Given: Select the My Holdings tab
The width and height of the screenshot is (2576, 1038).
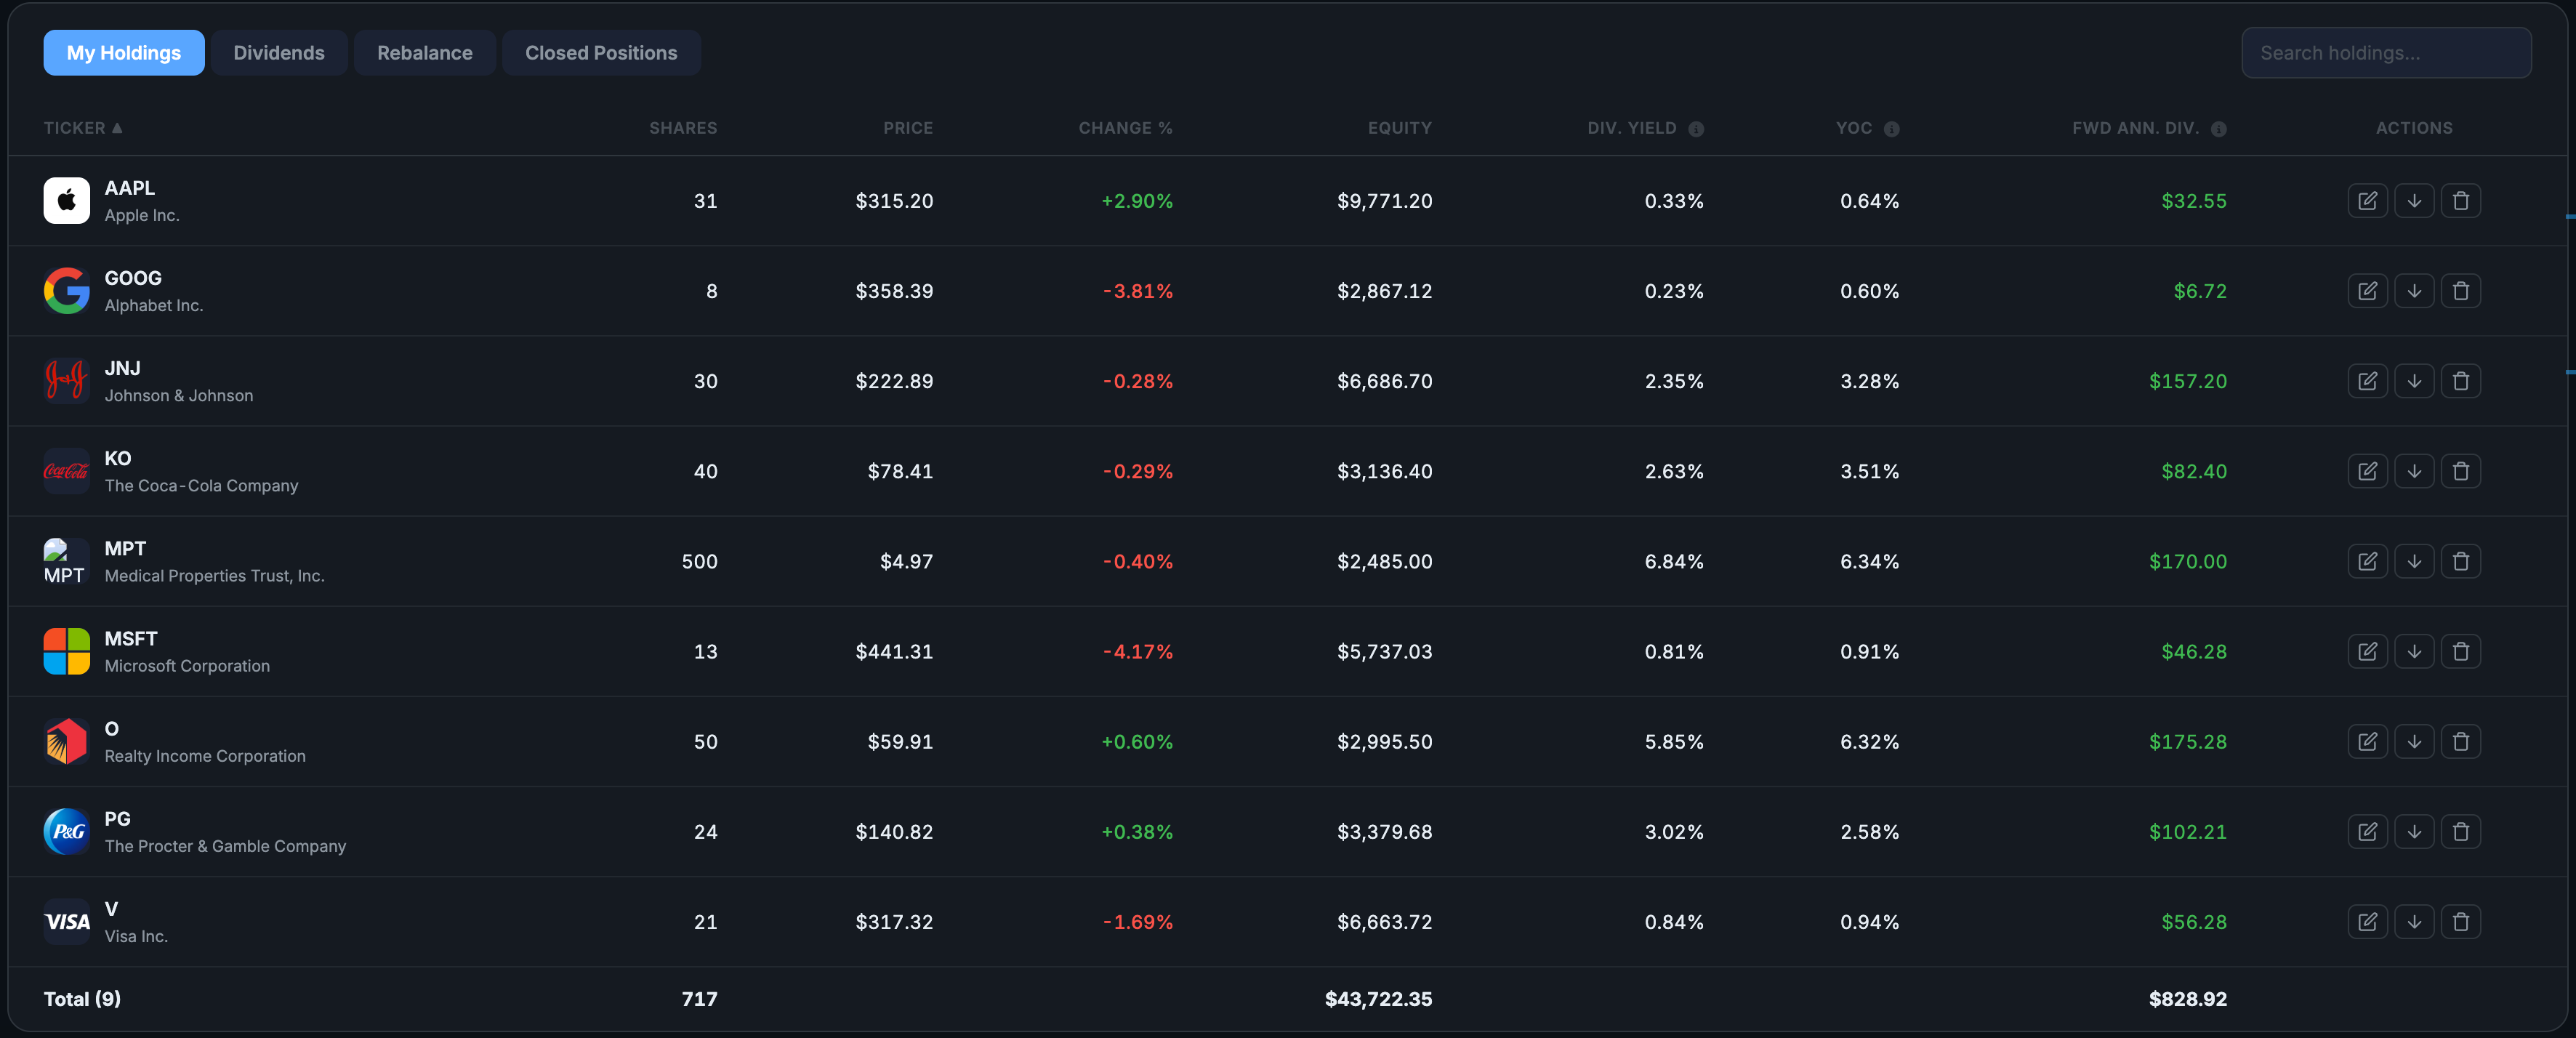Looking at the screenshot, I should tap(124, 53).
